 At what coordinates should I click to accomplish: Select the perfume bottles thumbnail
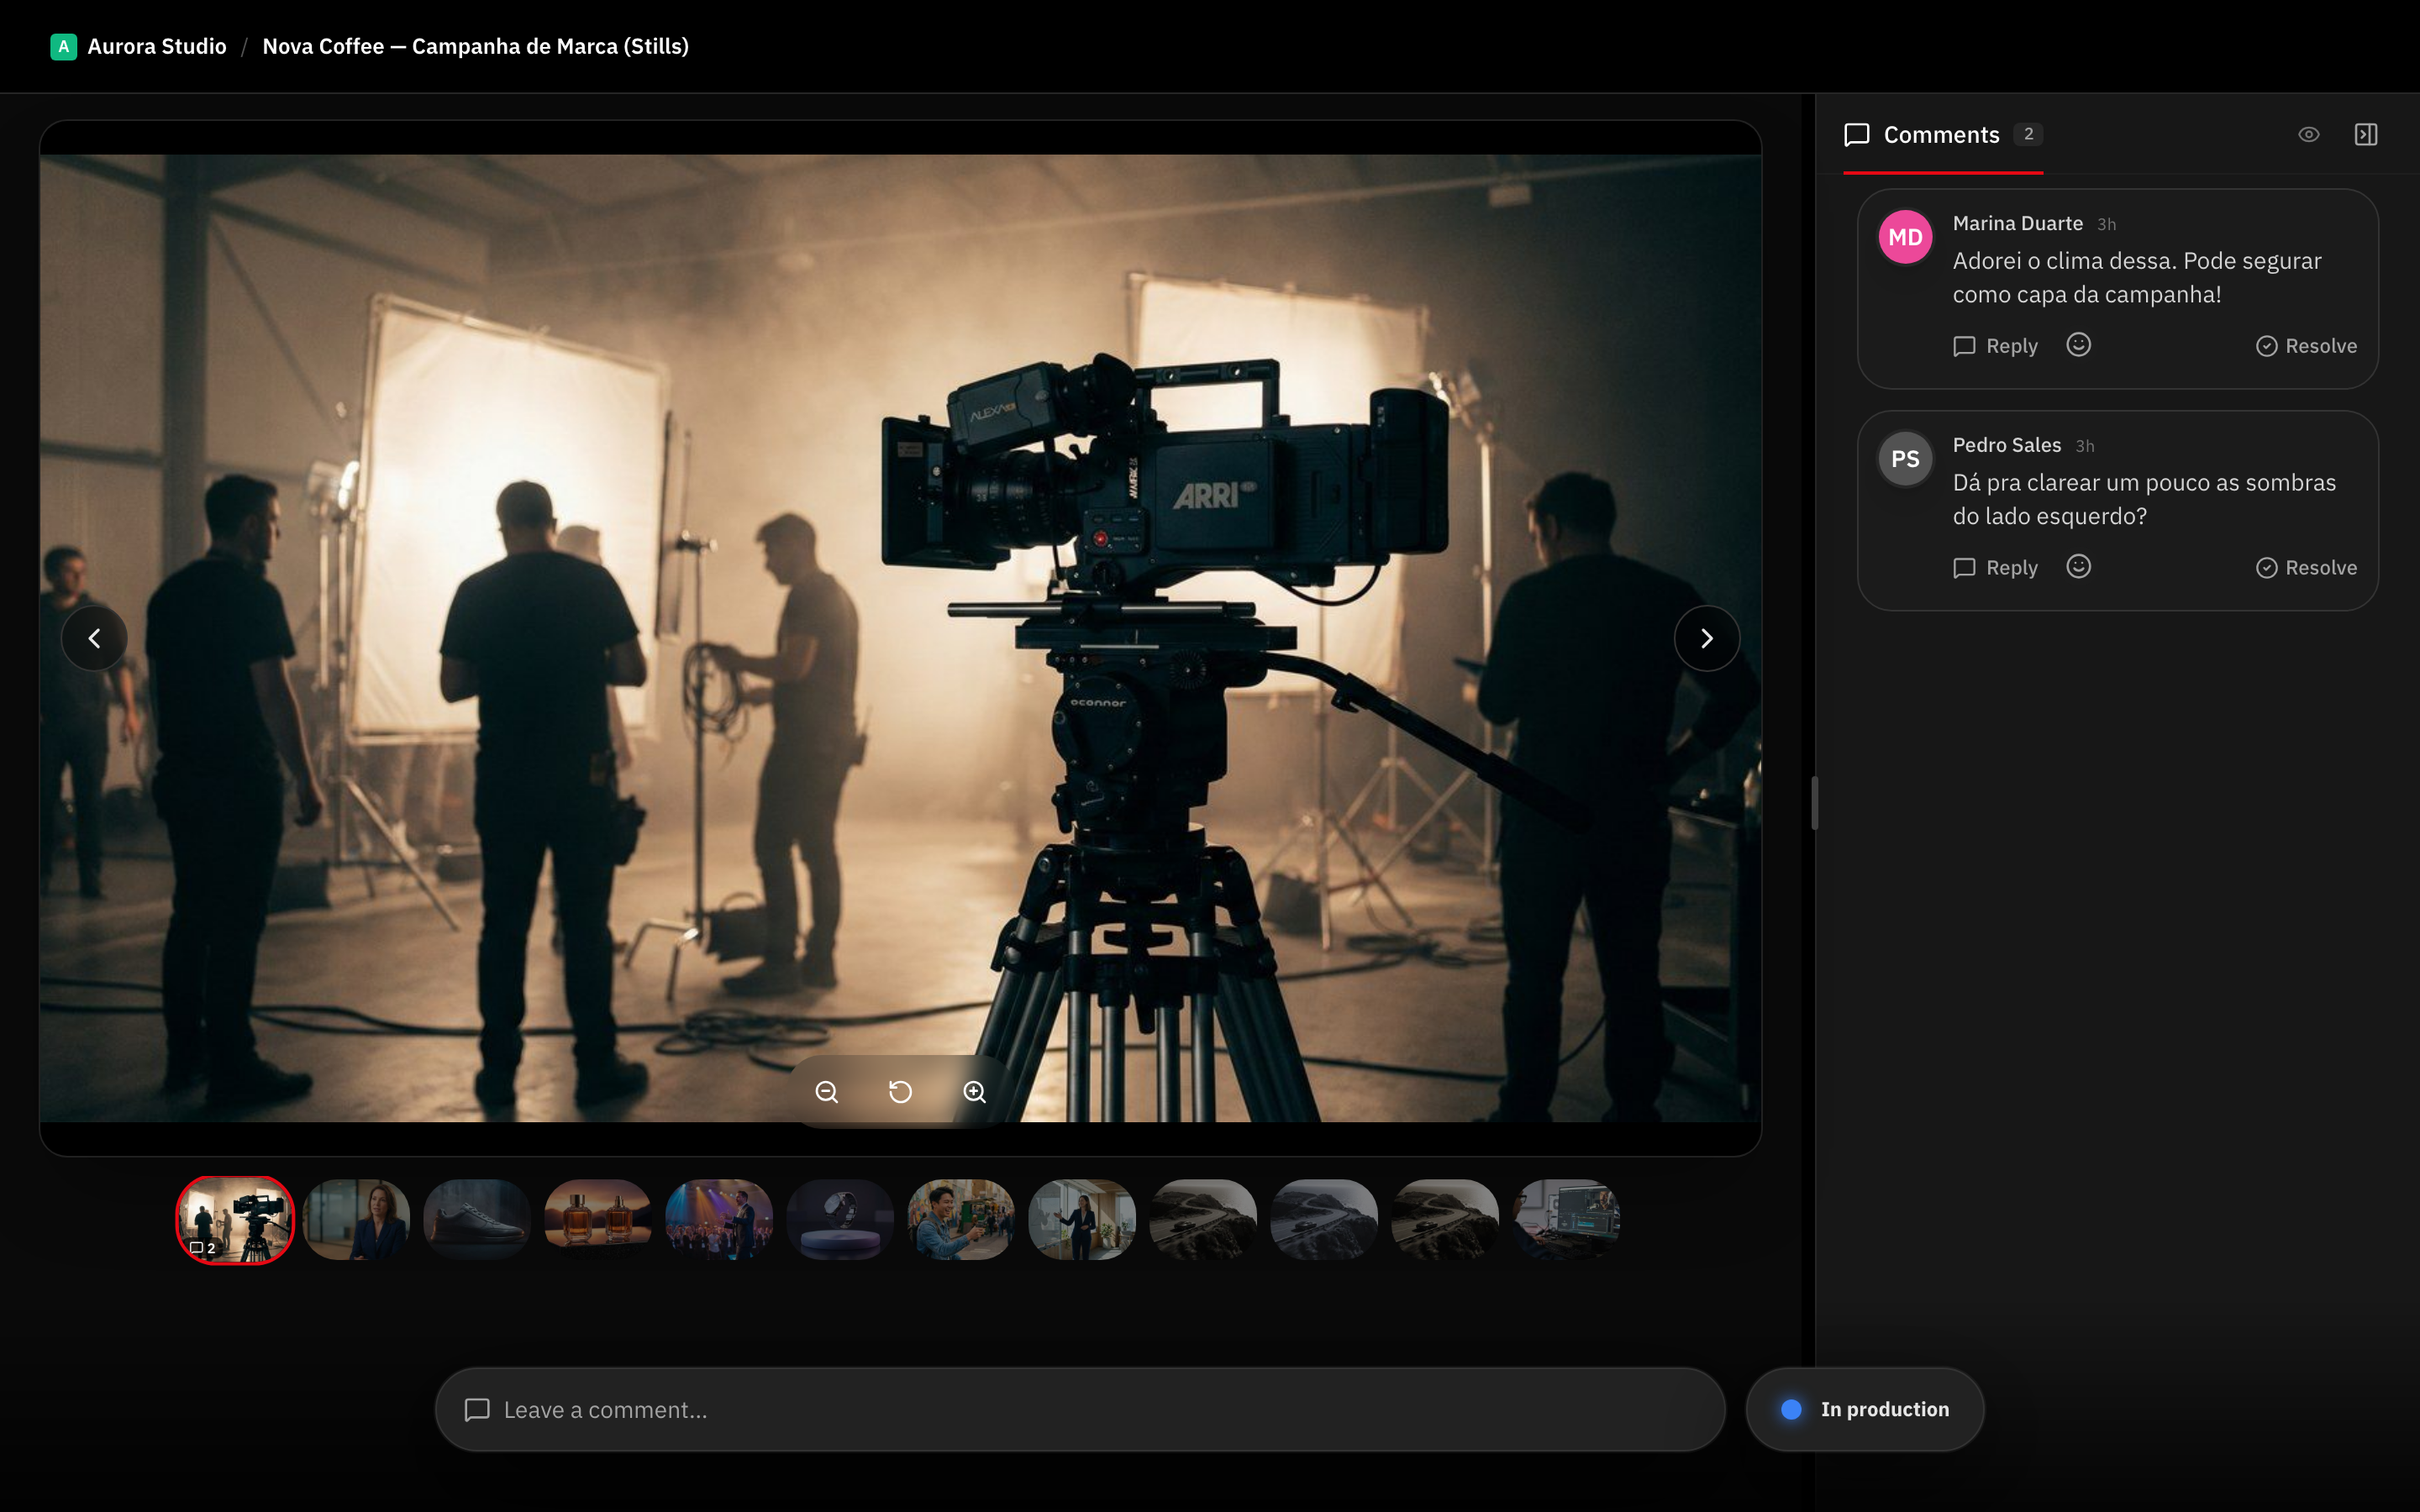pyautogui.click(x=598, y=1220)
